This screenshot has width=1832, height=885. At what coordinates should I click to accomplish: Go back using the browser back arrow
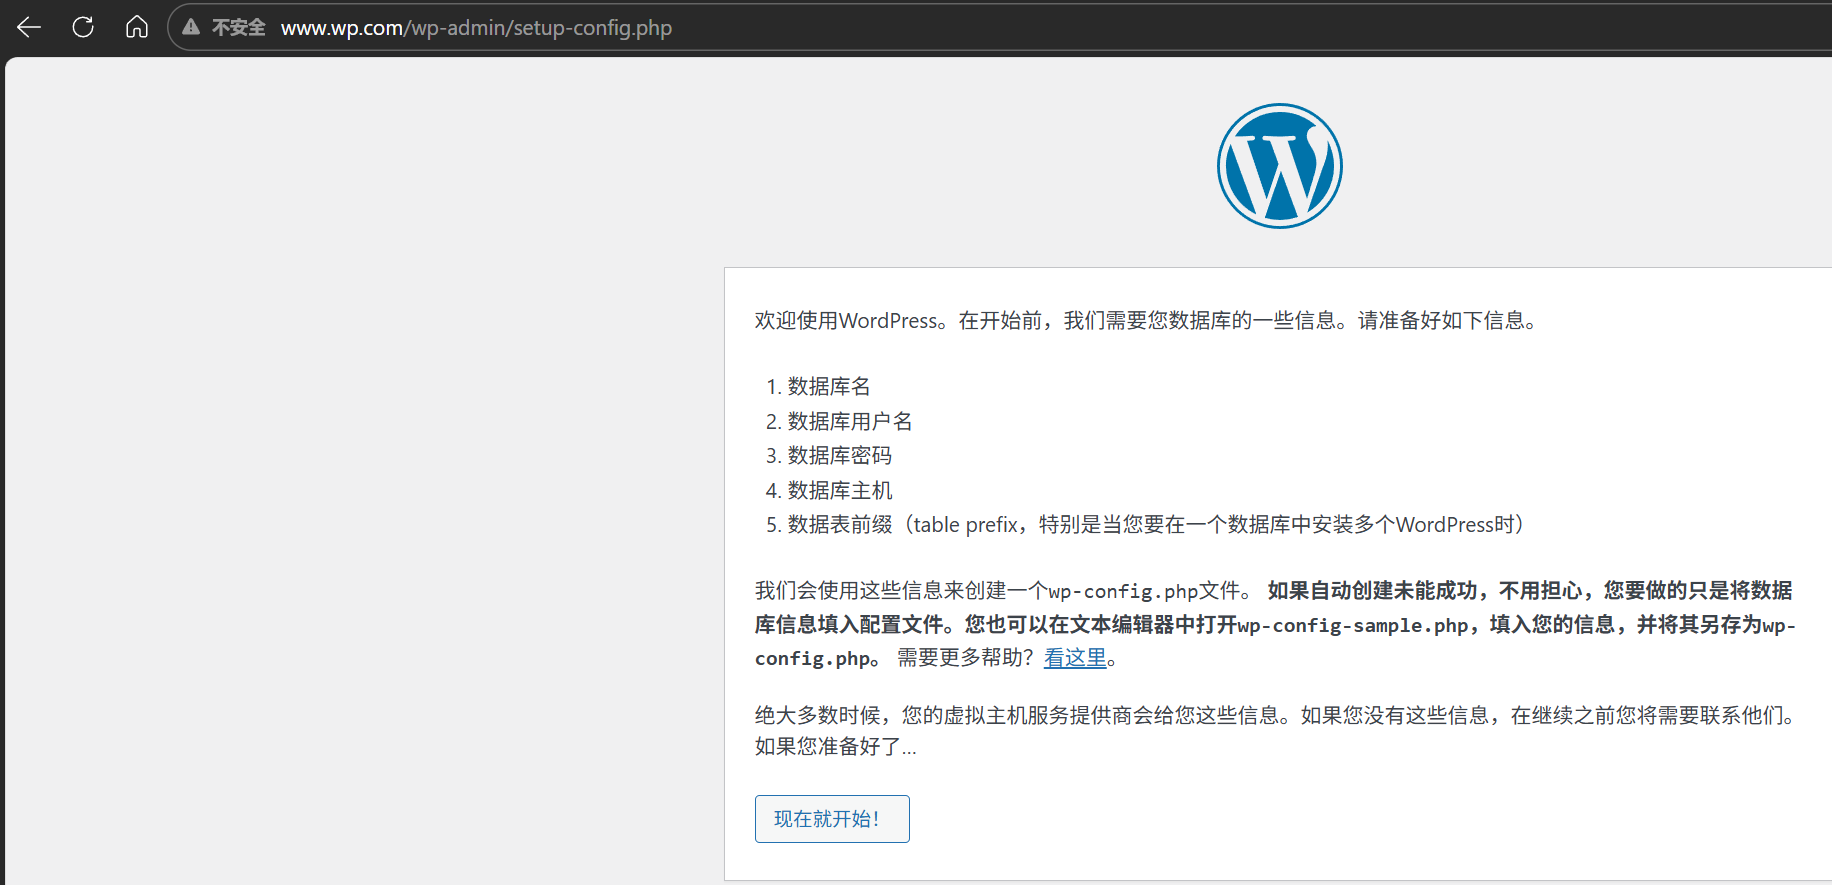pos(29,27)
